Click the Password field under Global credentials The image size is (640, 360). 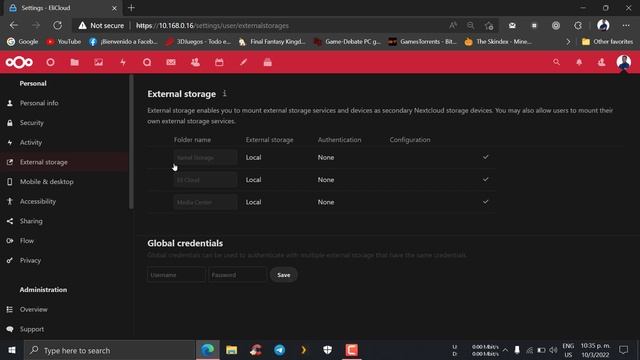(237, 275)
